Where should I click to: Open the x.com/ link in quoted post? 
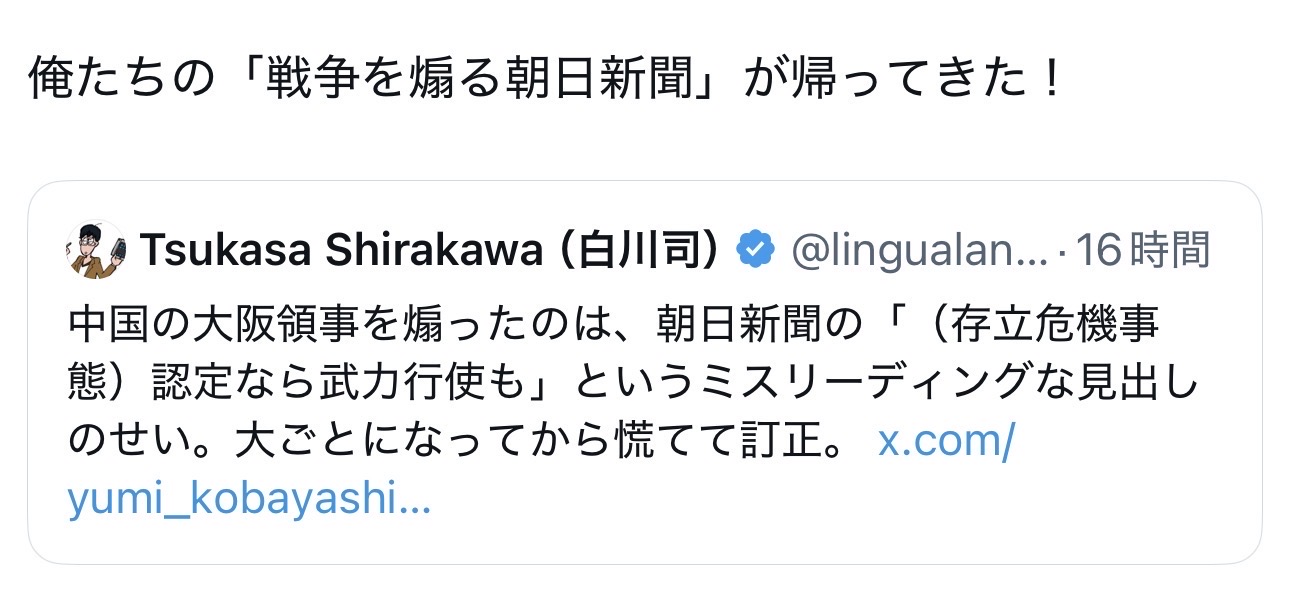click(946, 442)
